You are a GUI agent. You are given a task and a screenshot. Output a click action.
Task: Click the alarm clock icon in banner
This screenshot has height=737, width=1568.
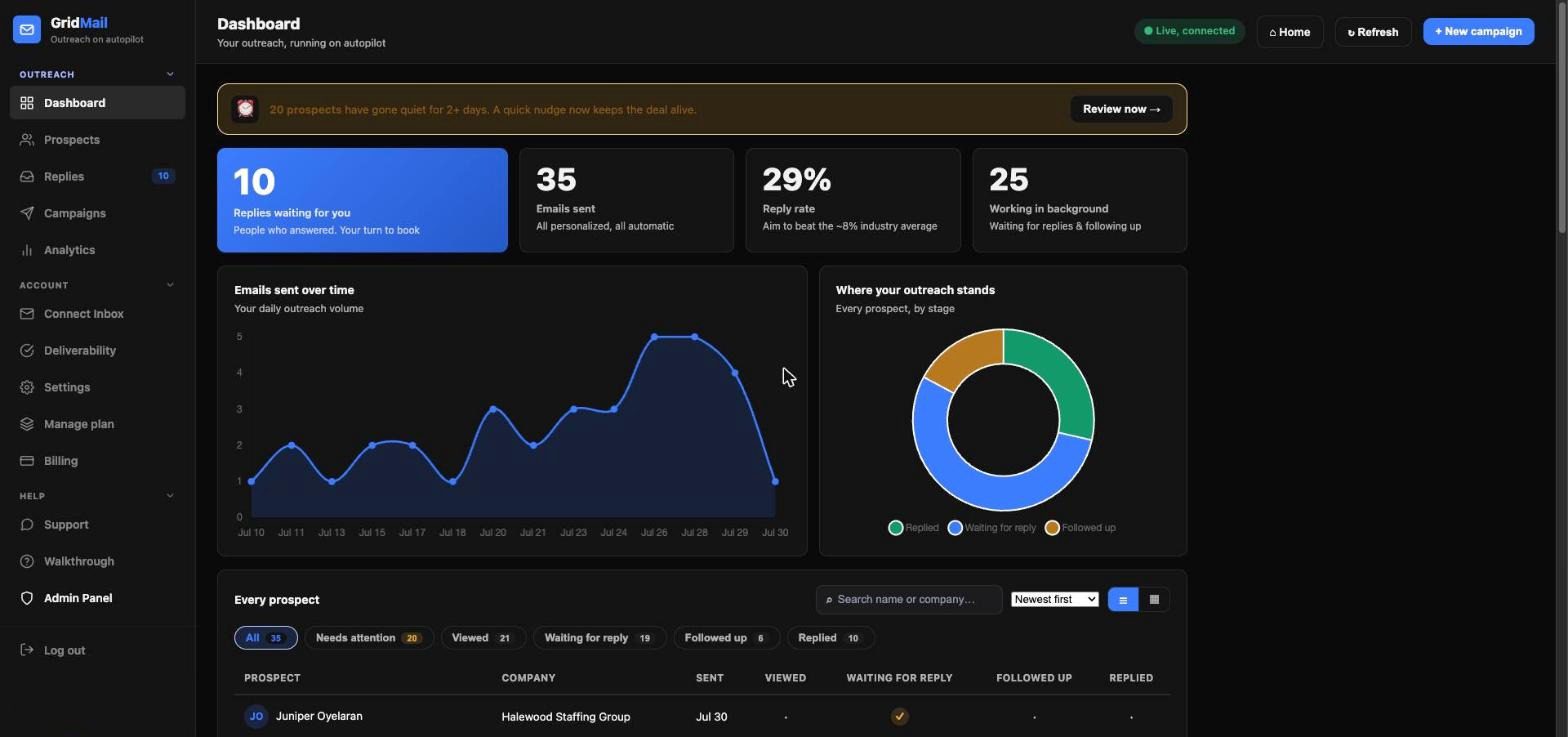(245, 109)
